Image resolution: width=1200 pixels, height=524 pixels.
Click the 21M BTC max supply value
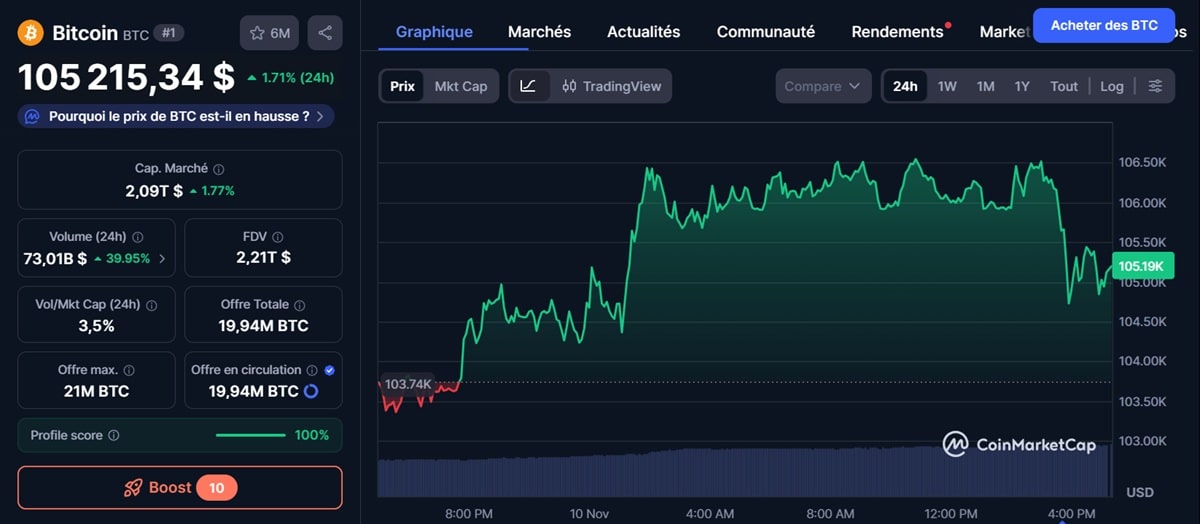coord(96,391)
